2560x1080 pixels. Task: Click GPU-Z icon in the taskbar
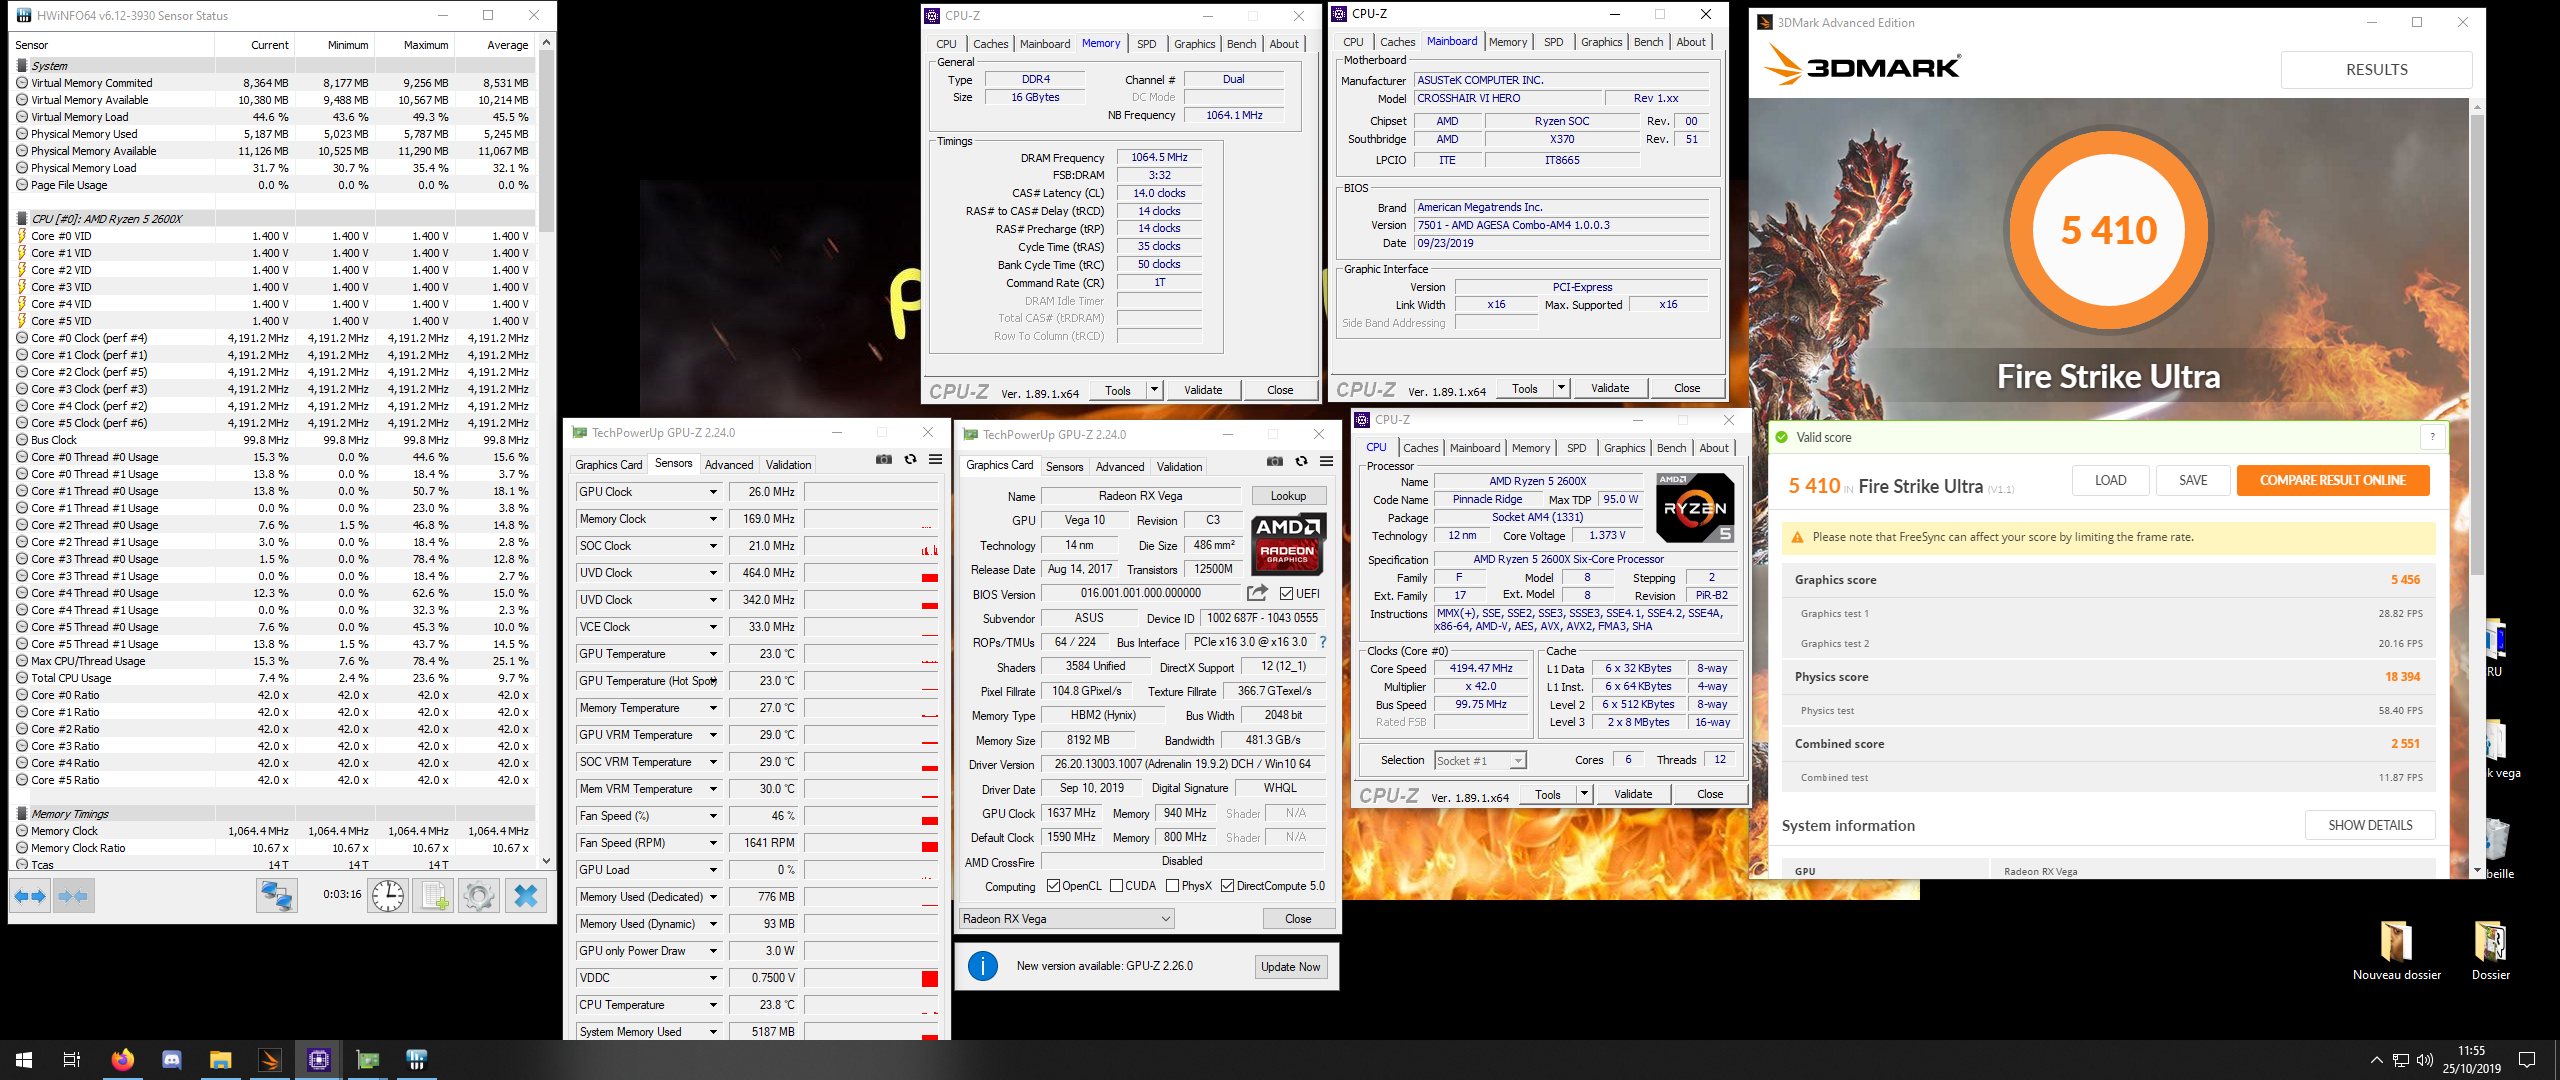[x=367, y=1060]
